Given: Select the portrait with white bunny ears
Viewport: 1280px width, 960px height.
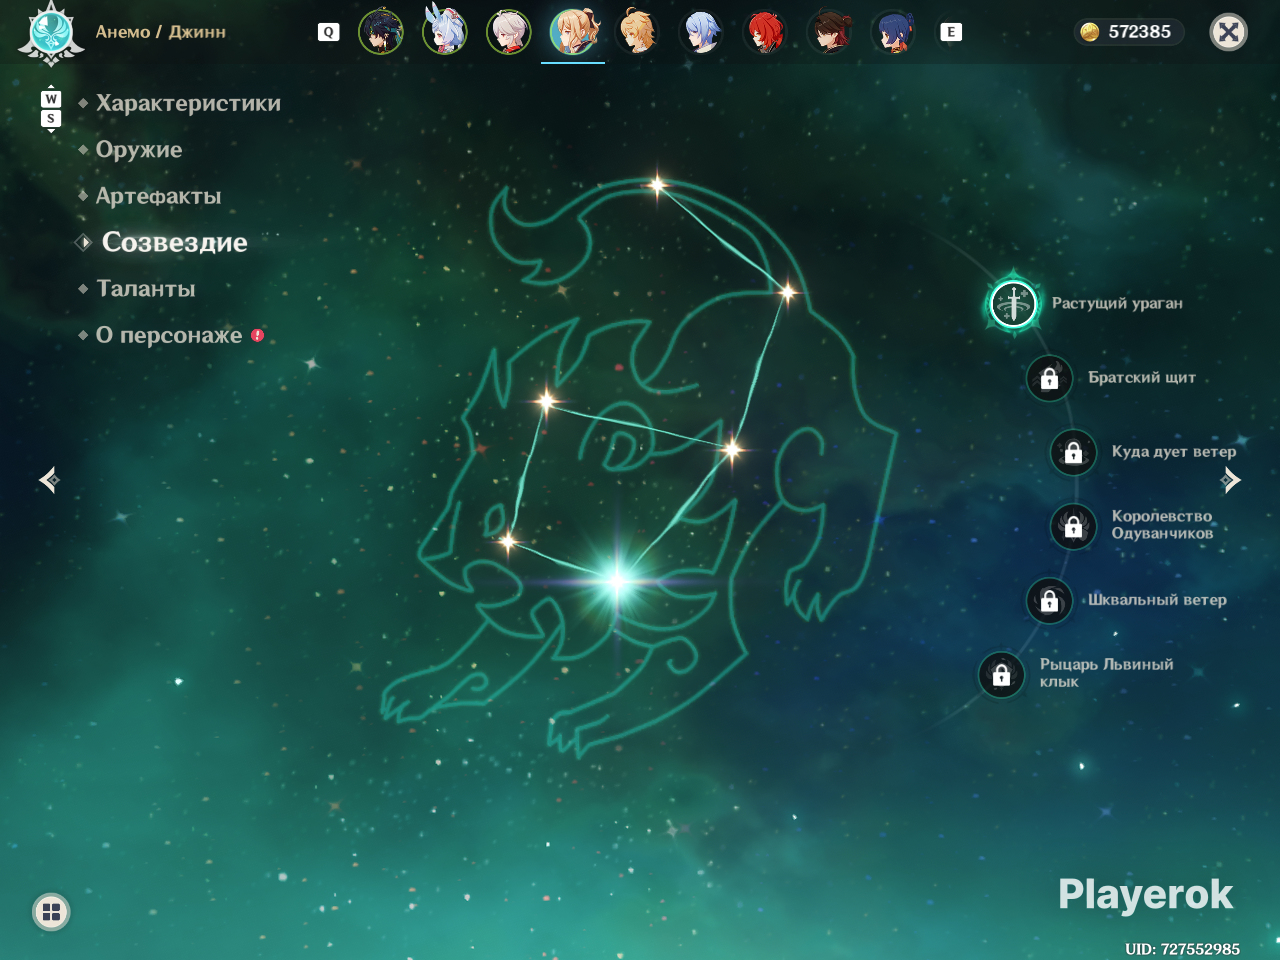Looking at the screenshot, I should pyautogui.click(x=445, y=32).
